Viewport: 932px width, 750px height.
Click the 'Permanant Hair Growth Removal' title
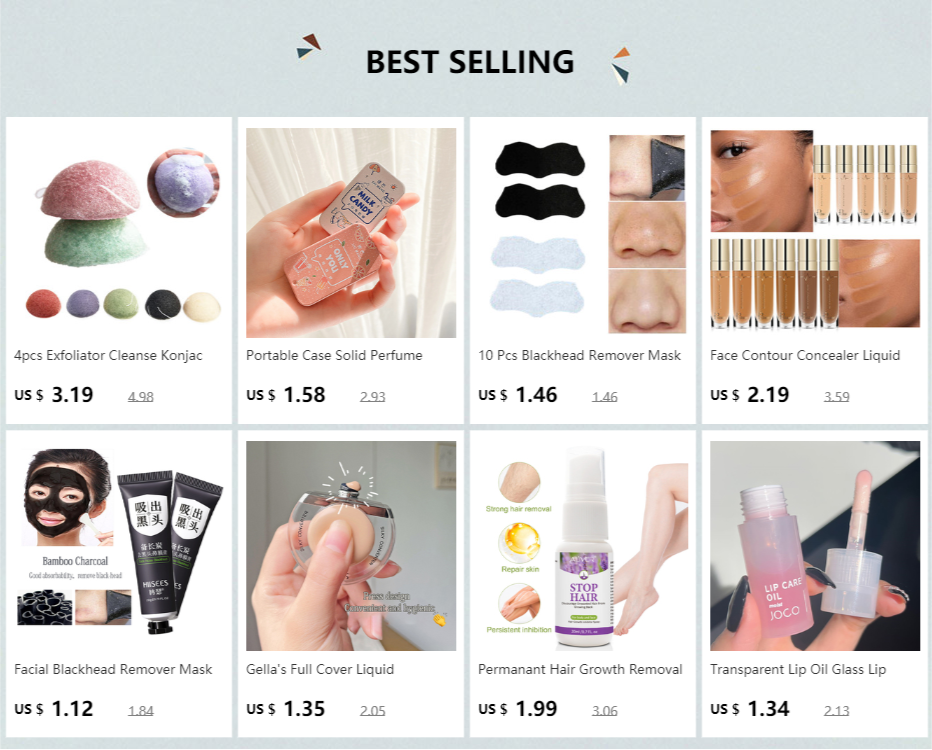click(x=580, y=669)
